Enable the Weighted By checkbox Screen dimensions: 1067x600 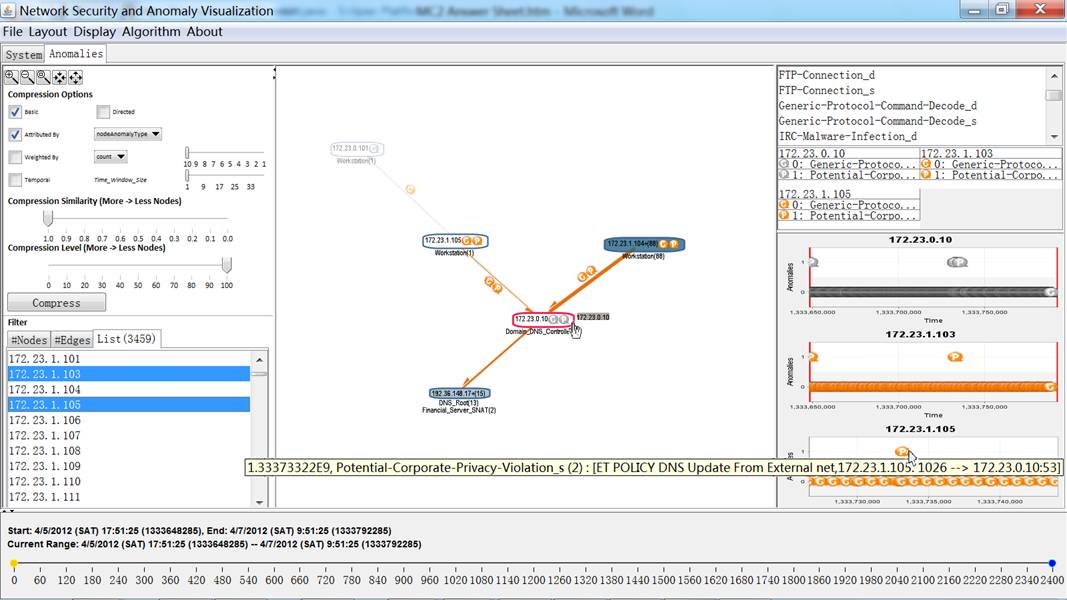click(x=15, y=157)
